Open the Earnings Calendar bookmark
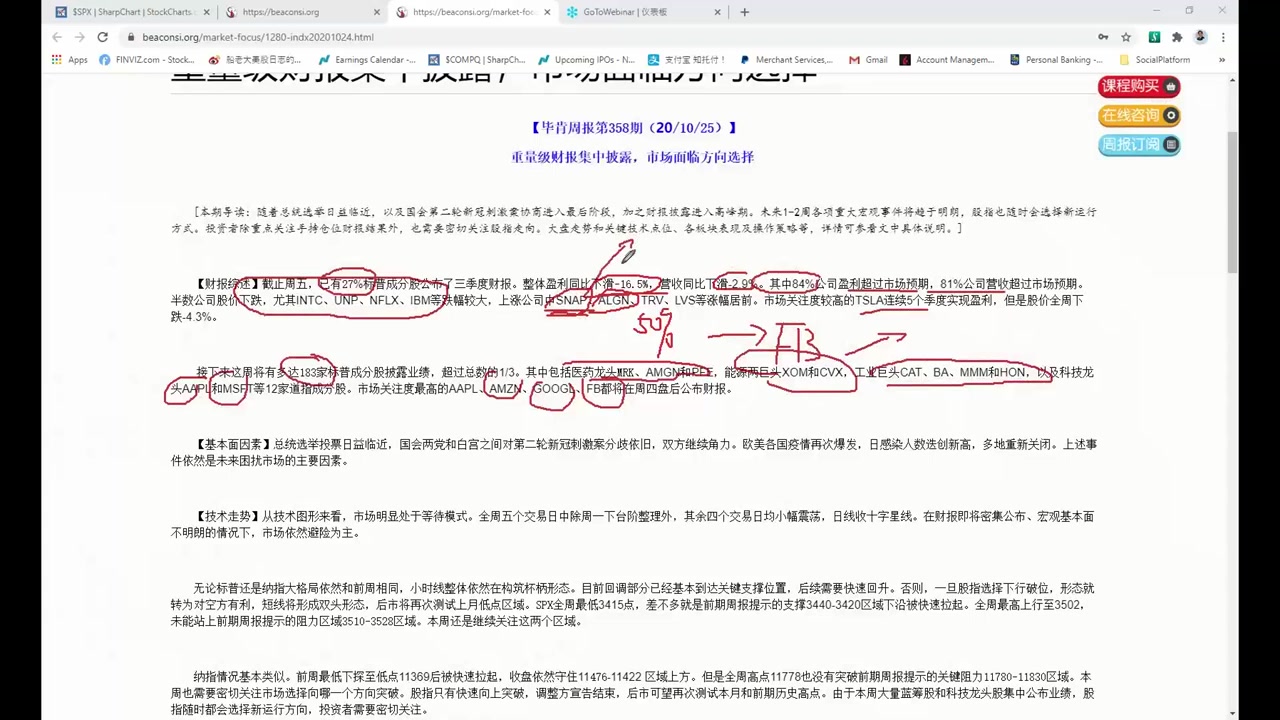Screen dimensions: 1280x720 [x=367, y=60]
